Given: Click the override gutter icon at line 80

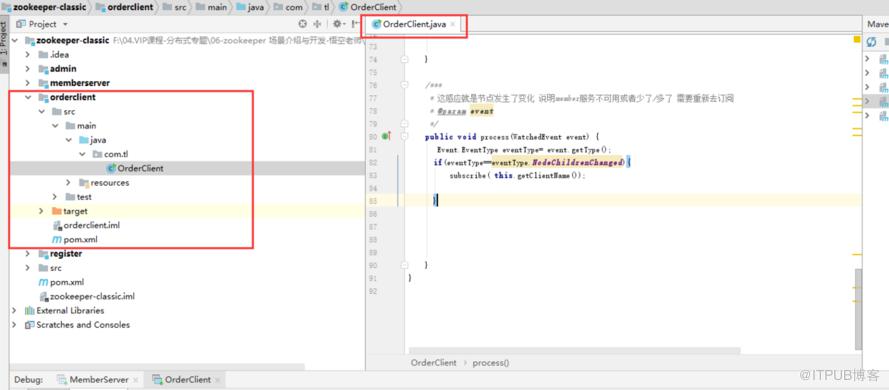Looking at the screenshot, I should 386,136.
